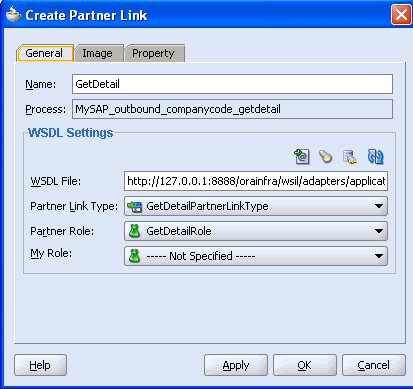Switch to the Image tab
413x389 pixels.
[98, 53]
